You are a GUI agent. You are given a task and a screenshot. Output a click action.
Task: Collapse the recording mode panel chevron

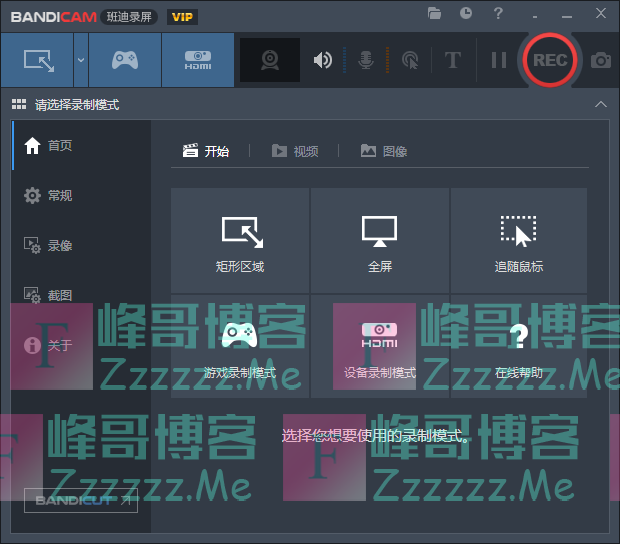point(600,105)
